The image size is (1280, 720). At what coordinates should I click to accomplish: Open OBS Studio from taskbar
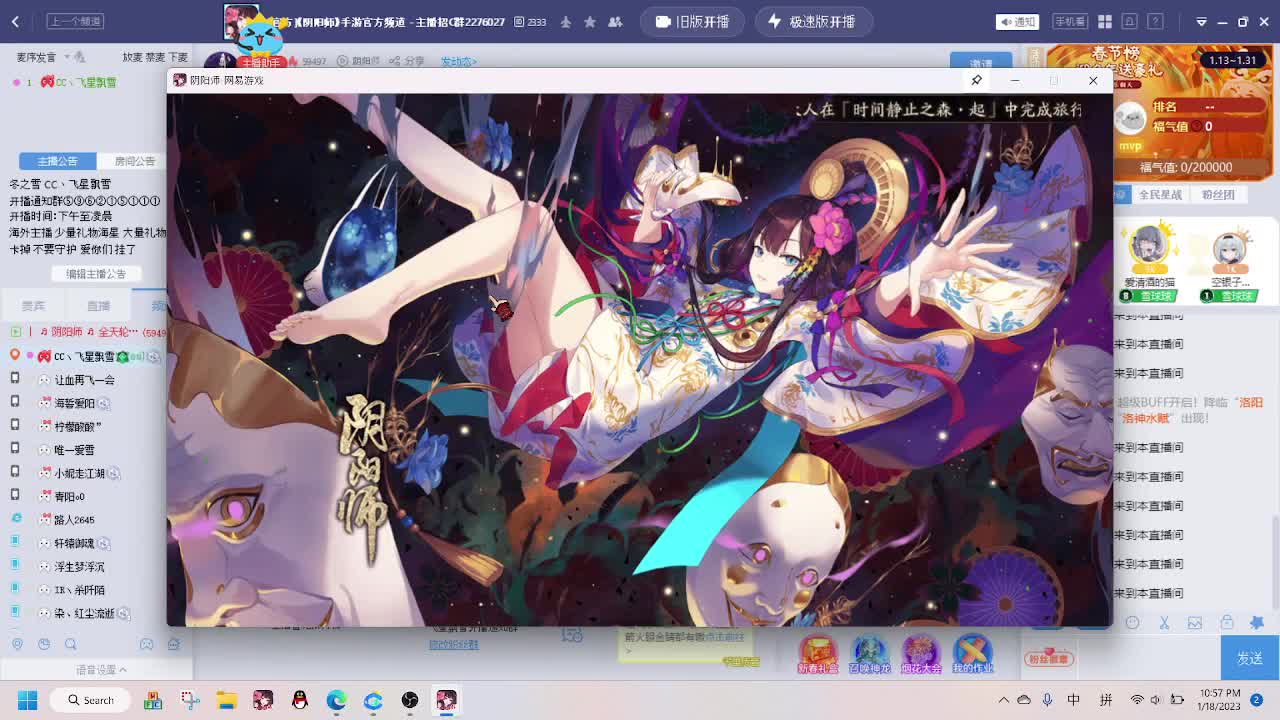410,700
